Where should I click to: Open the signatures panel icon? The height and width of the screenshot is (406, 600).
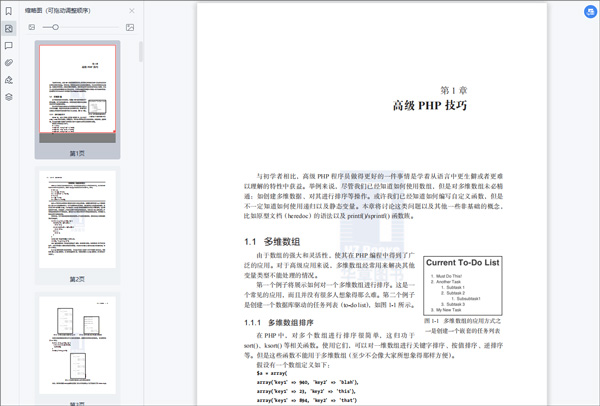point(8,80)
